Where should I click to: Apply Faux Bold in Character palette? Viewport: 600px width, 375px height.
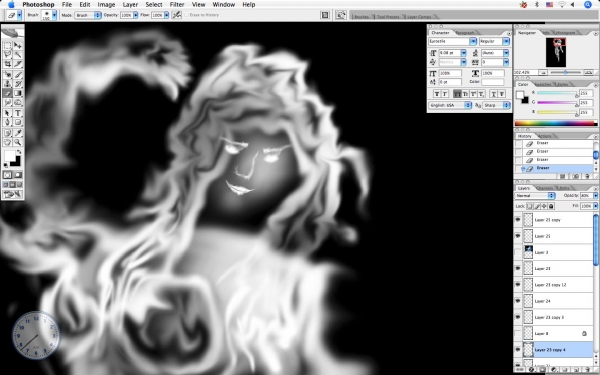(x=437, y=94)
